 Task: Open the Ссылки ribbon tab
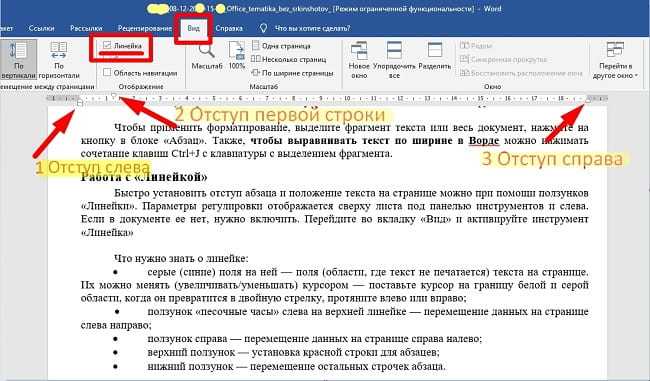coord(41,28)
